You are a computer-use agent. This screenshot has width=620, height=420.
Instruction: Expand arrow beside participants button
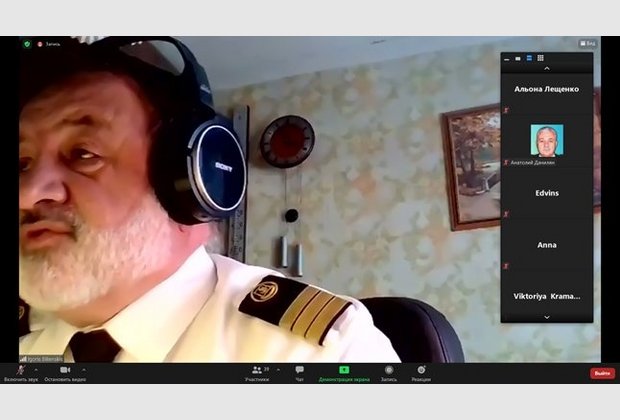pyautogui.click(x=278, y=370)
